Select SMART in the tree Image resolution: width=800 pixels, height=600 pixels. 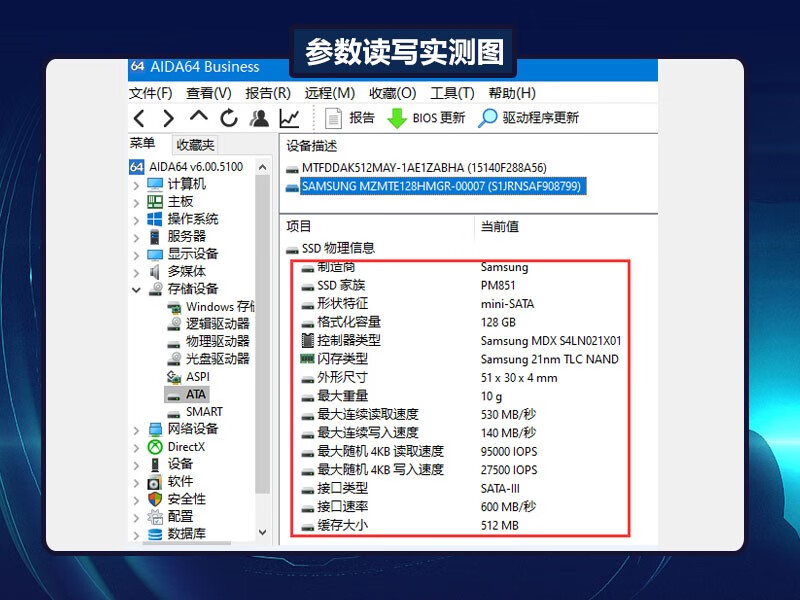click(195, 412)
